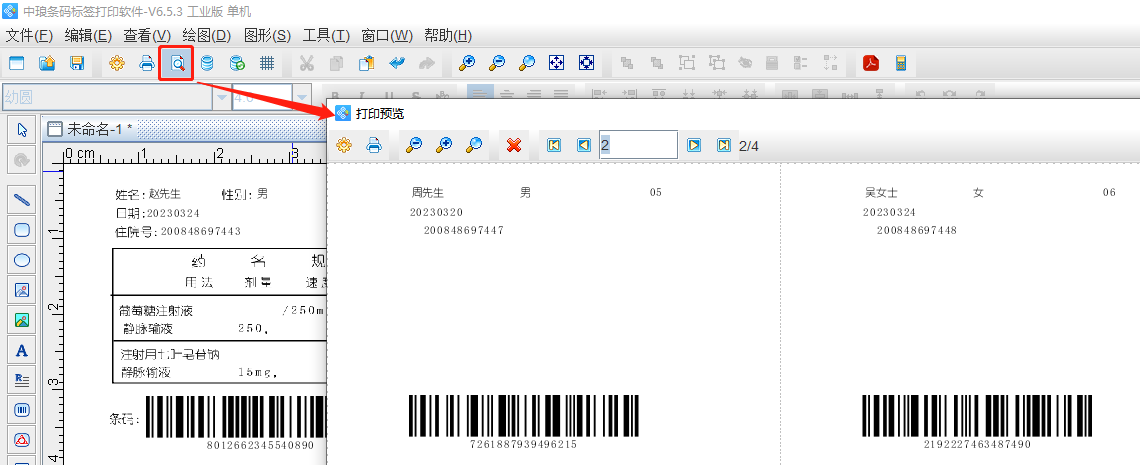Select the text tool marked A

[x=21, y=351]
